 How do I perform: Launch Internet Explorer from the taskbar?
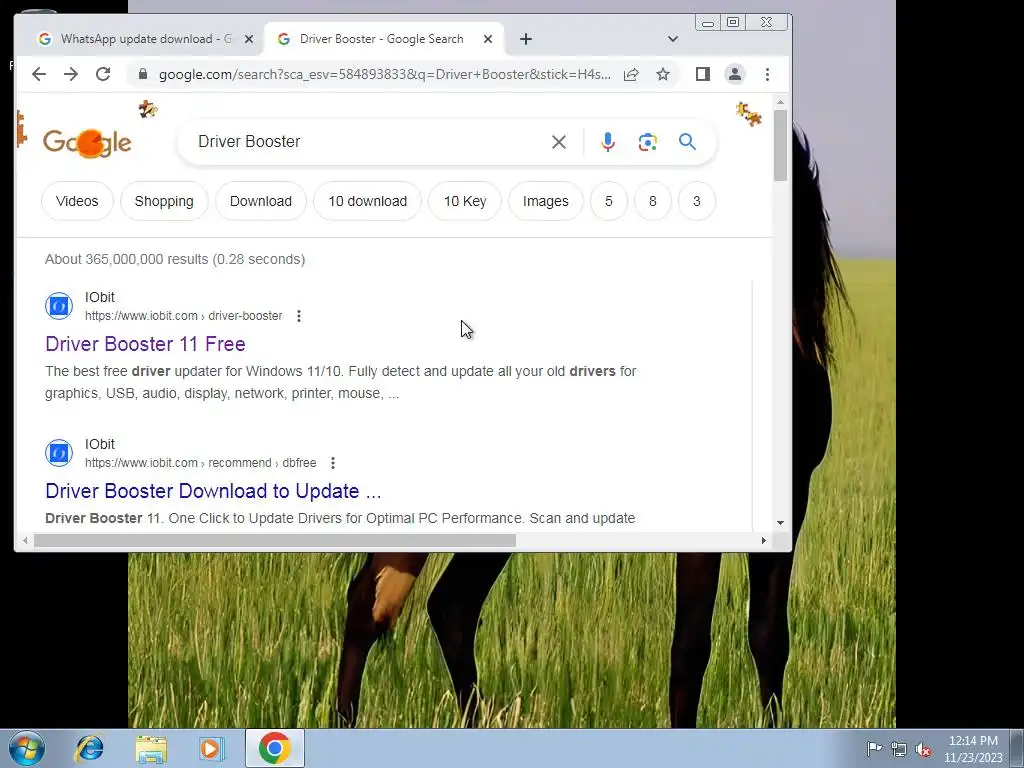pyautogui.click(x=89, y=748)
